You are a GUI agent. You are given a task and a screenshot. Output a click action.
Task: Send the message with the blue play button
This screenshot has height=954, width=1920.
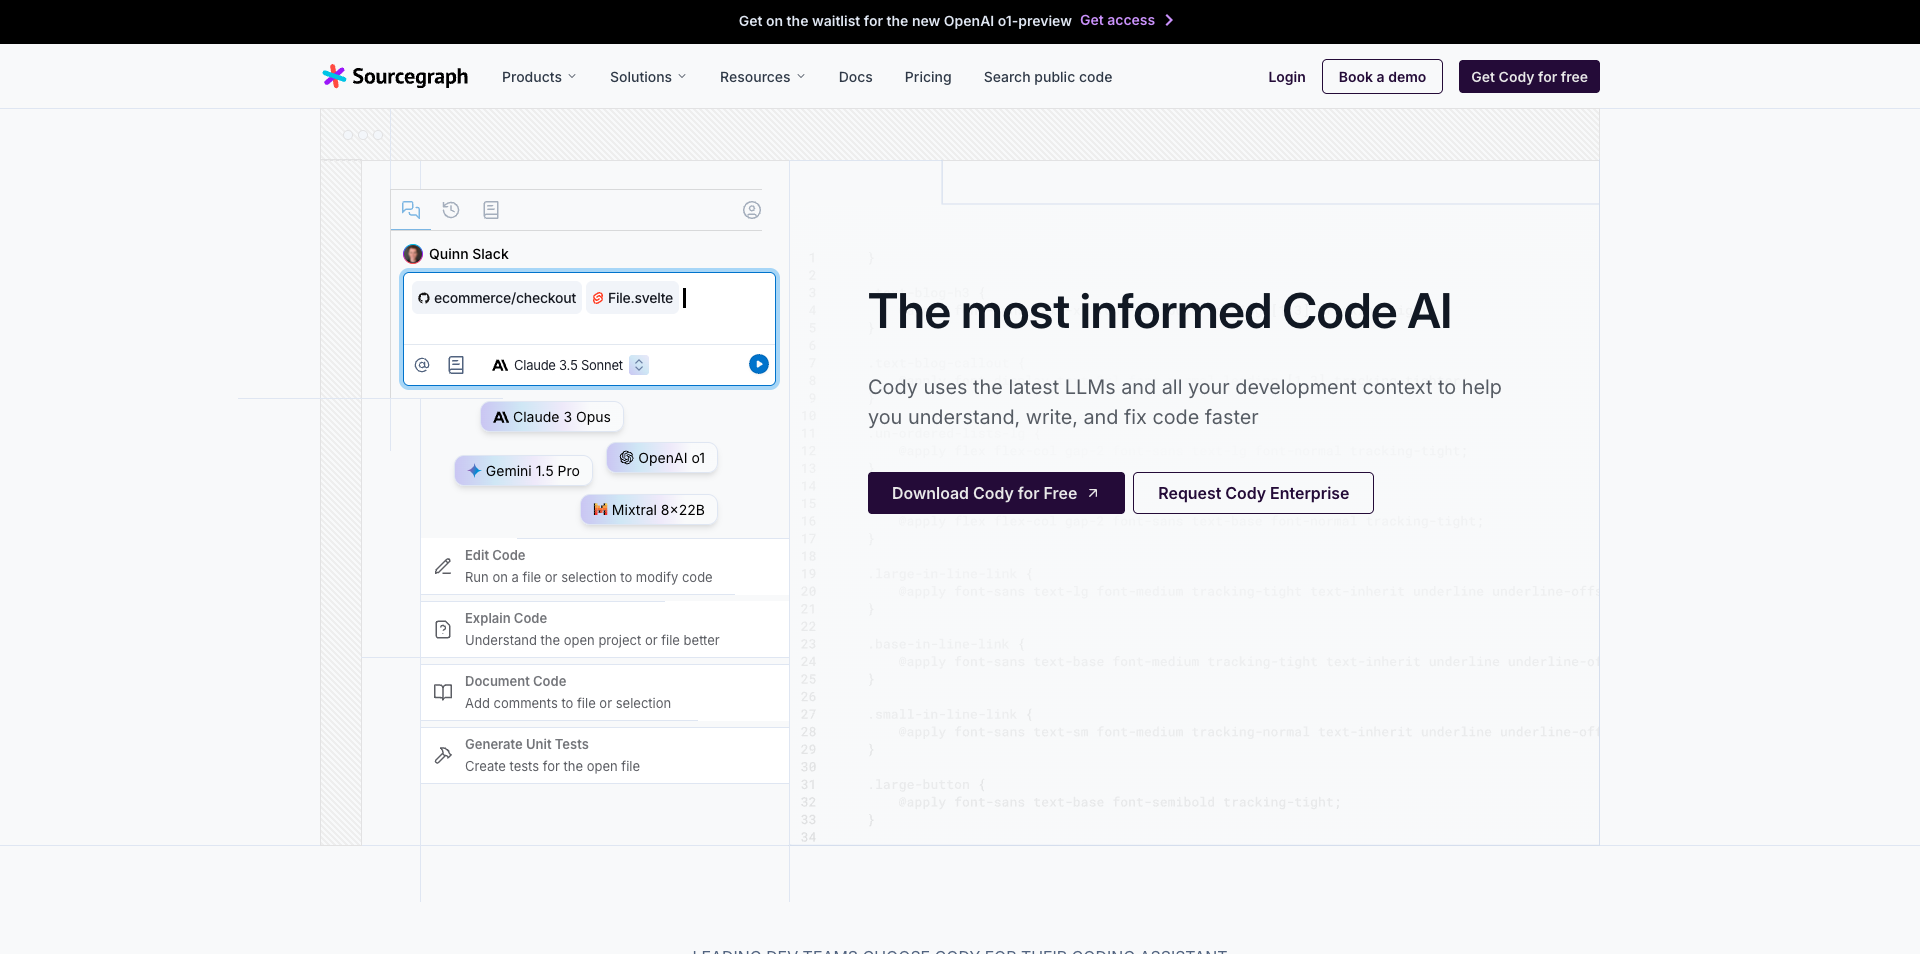pyautogui.click(x=759, y=365)
